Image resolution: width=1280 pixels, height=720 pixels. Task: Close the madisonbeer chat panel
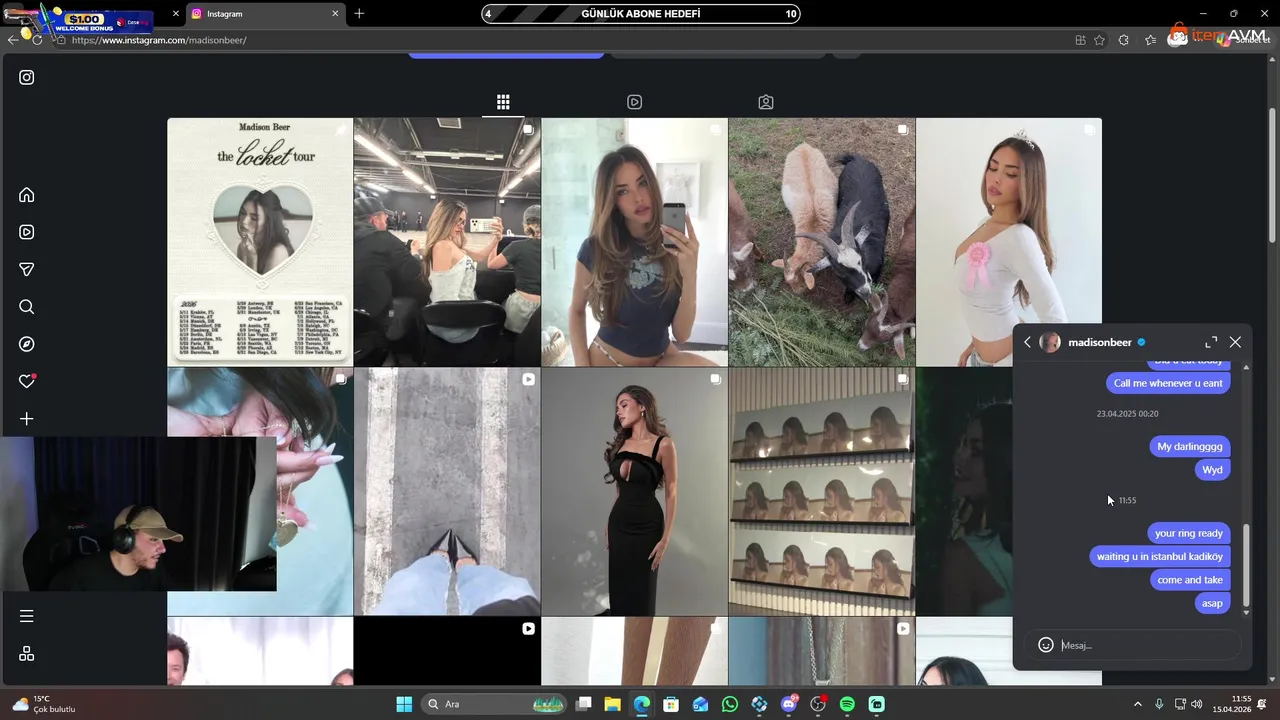[1235, 342]
